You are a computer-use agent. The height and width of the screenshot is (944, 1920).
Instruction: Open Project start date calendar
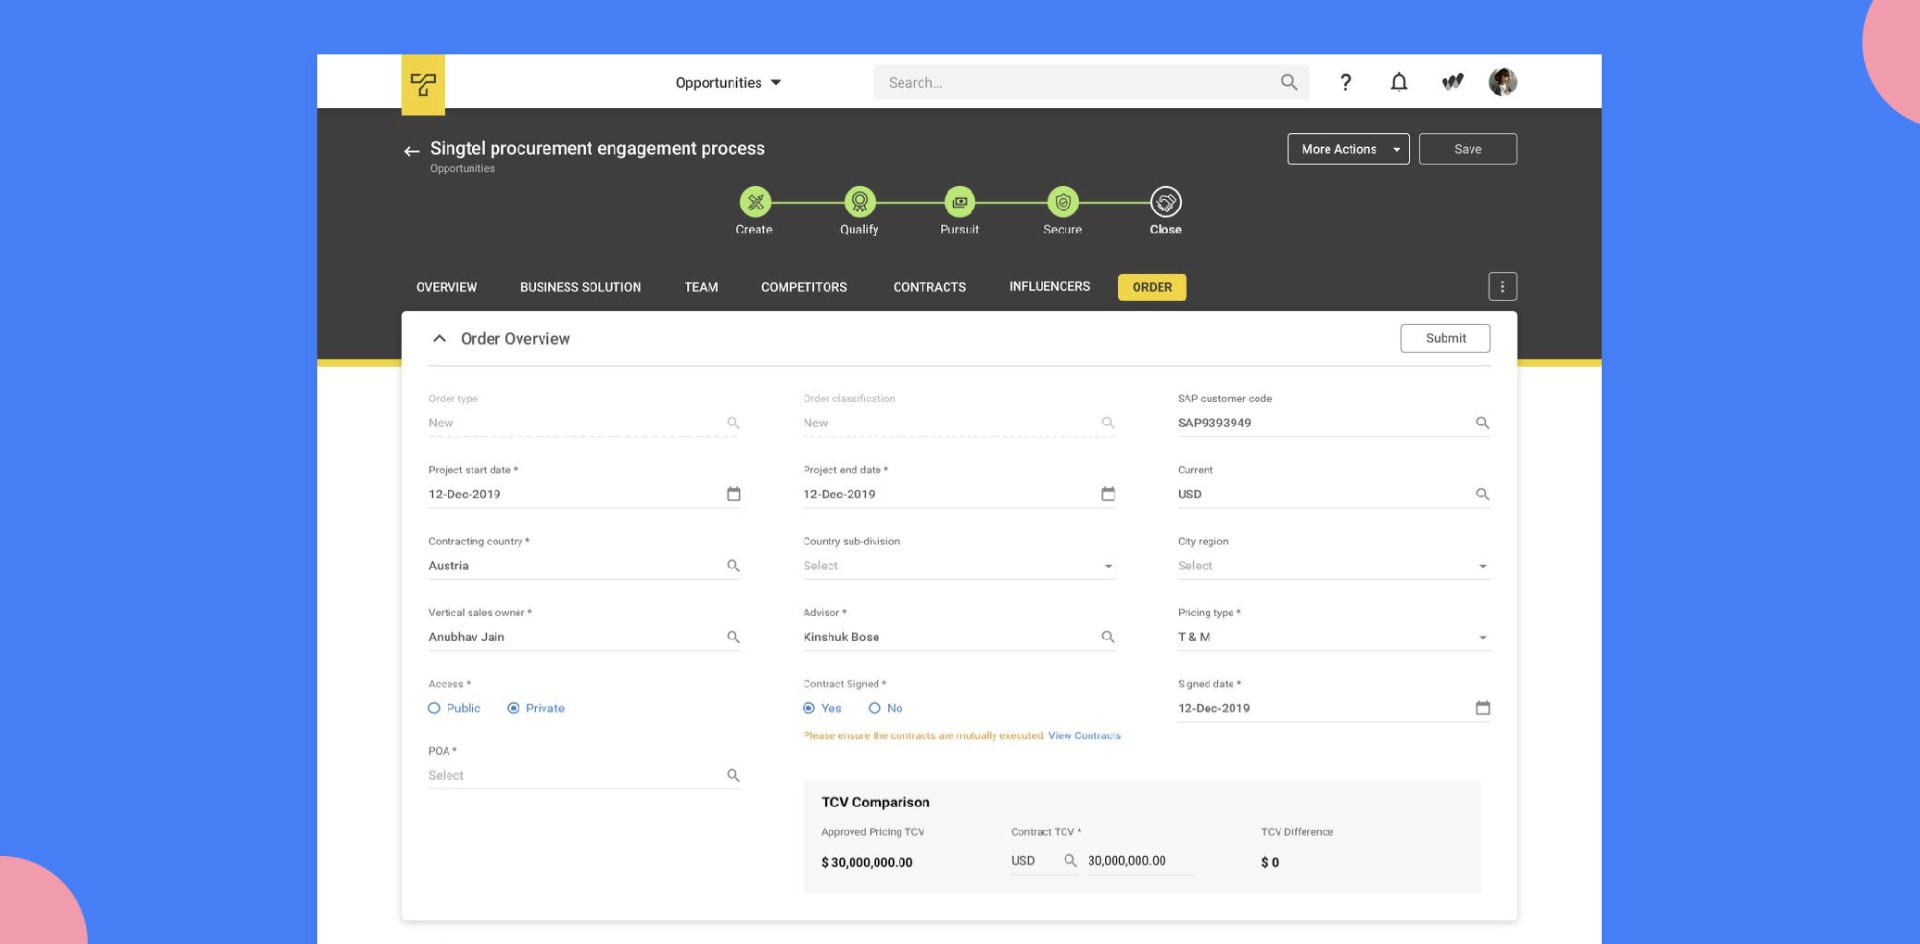(x=733, y=494)
